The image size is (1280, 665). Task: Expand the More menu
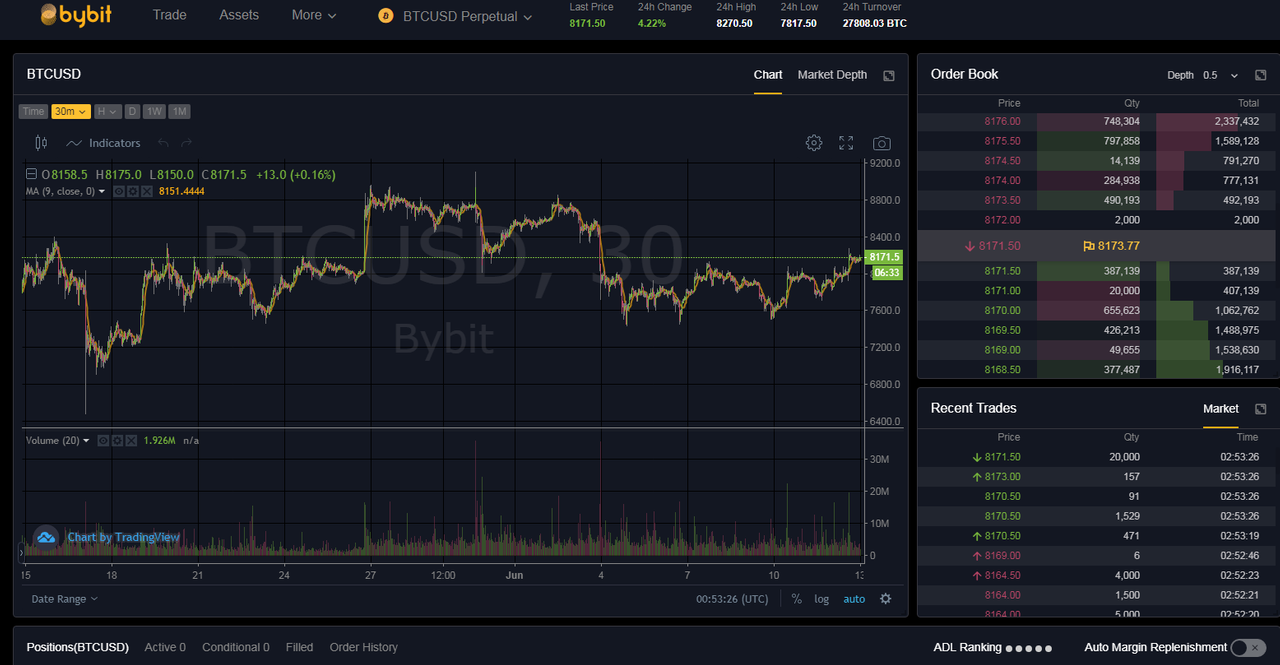pyautogui.click(x=314, y=15)
